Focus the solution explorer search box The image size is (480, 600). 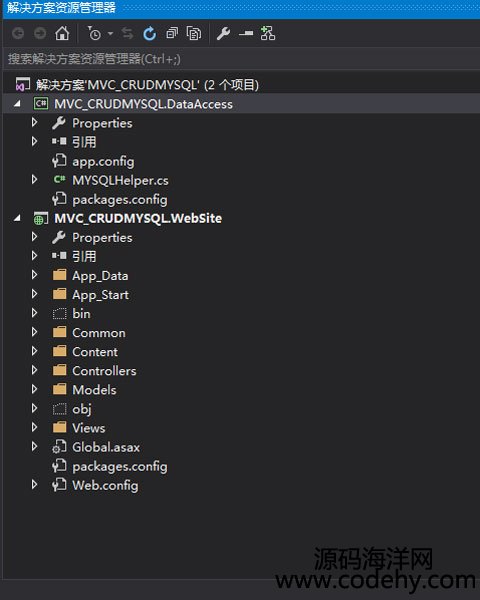pyautogui.click(x=241, y=59)
